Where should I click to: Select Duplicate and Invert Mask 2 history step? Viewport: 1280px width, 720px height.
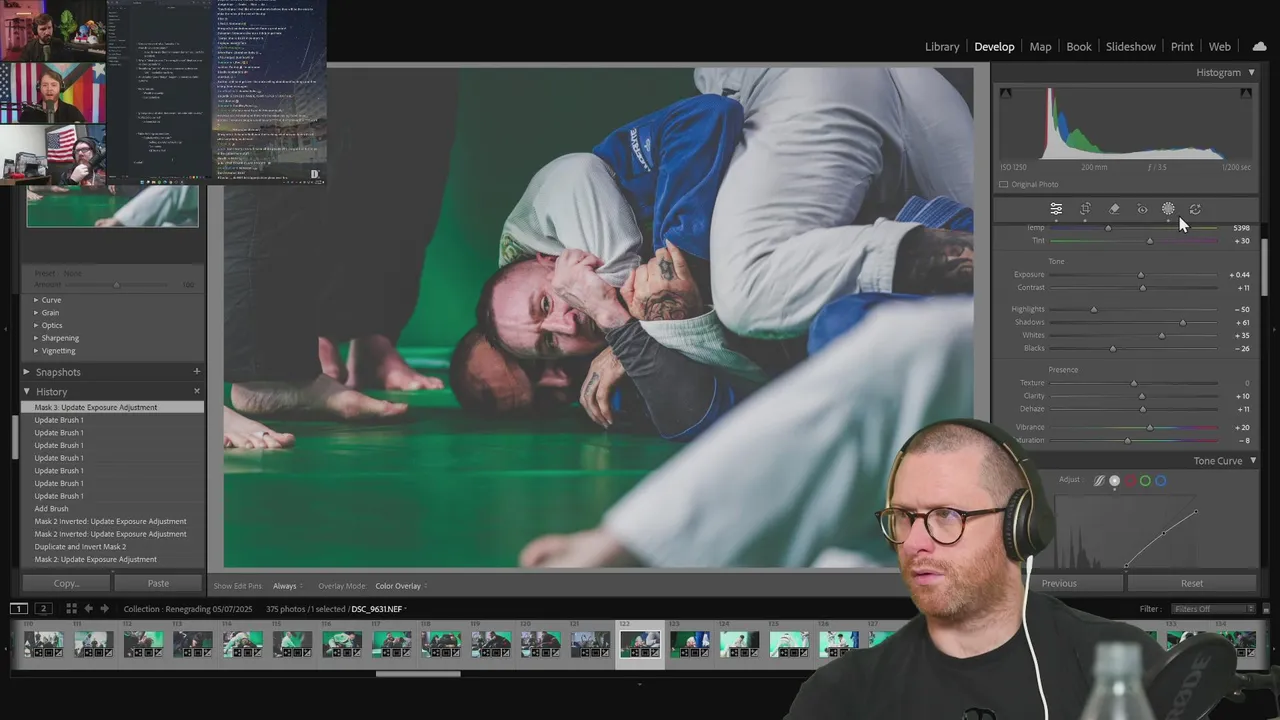coord(112,547)
